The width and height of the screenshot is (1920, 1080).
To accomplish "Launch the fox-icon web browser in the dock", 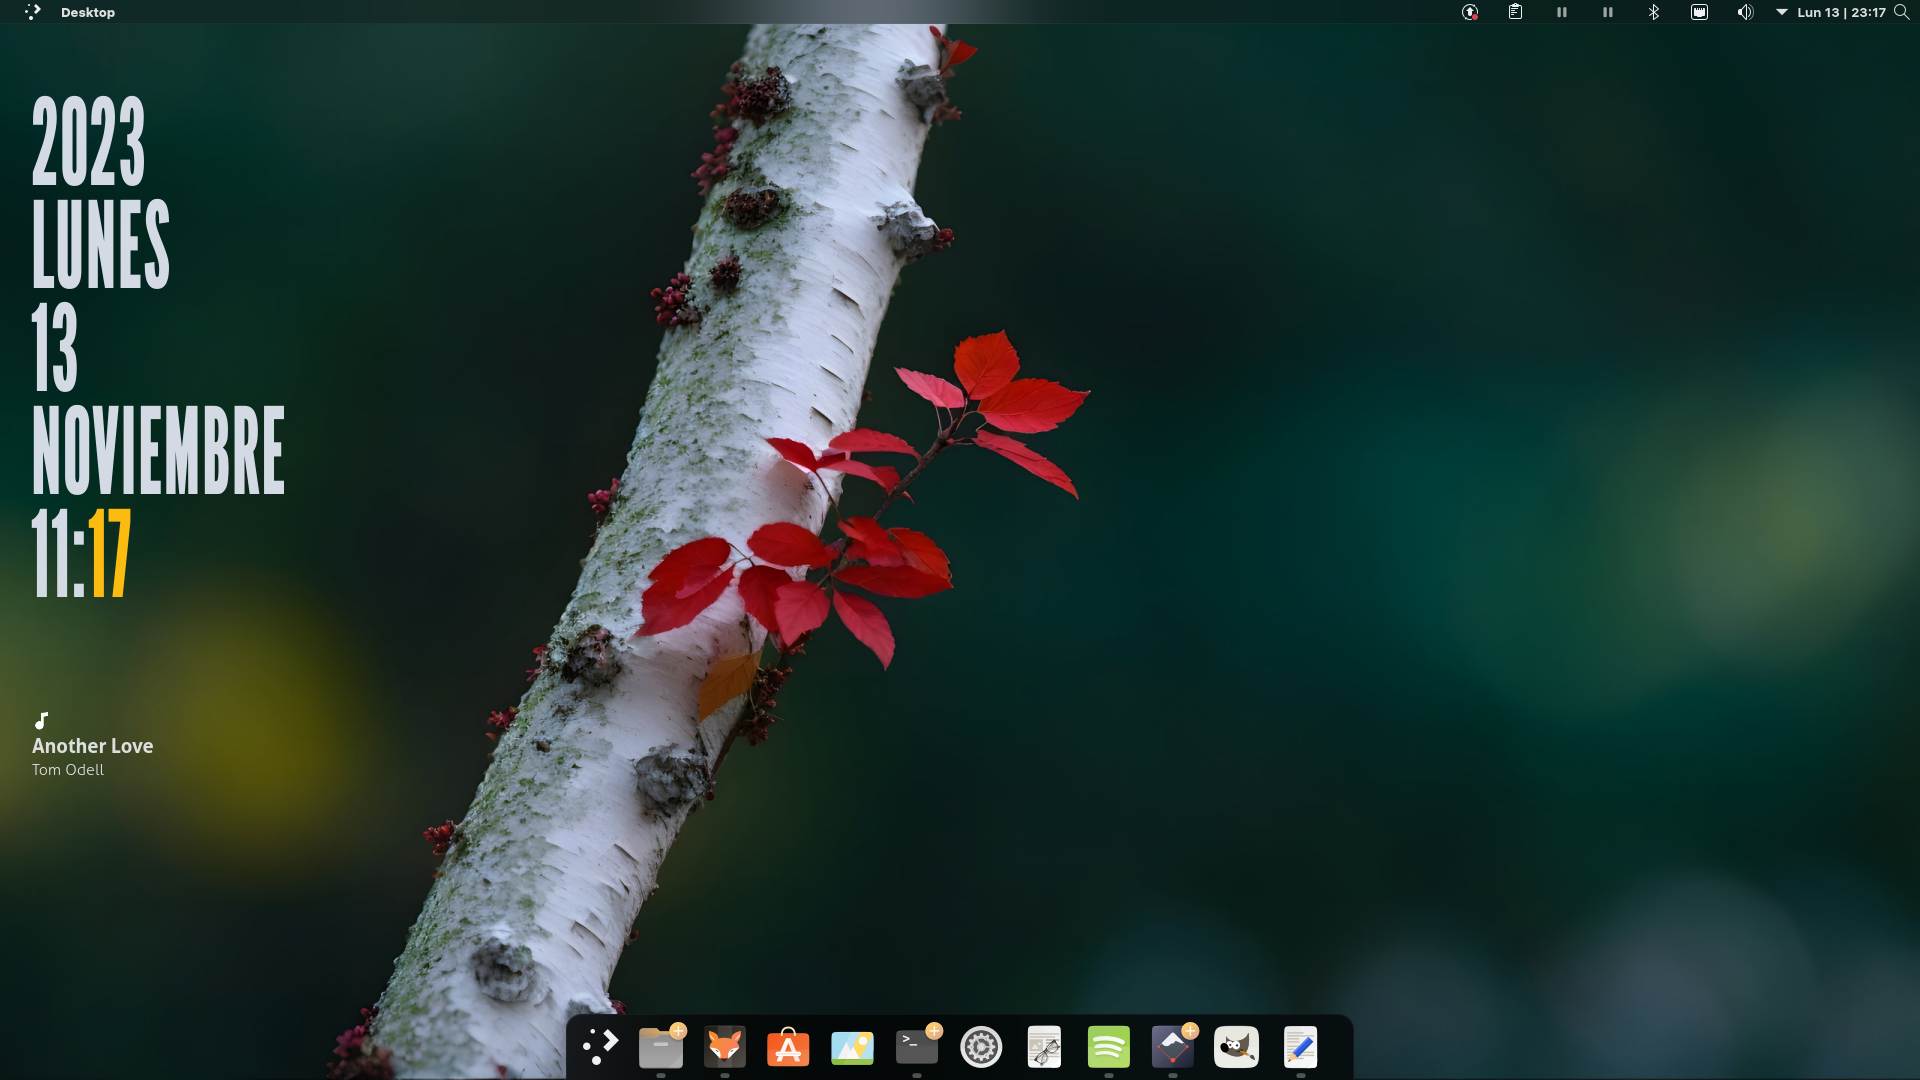I will tap(725, 1047).
